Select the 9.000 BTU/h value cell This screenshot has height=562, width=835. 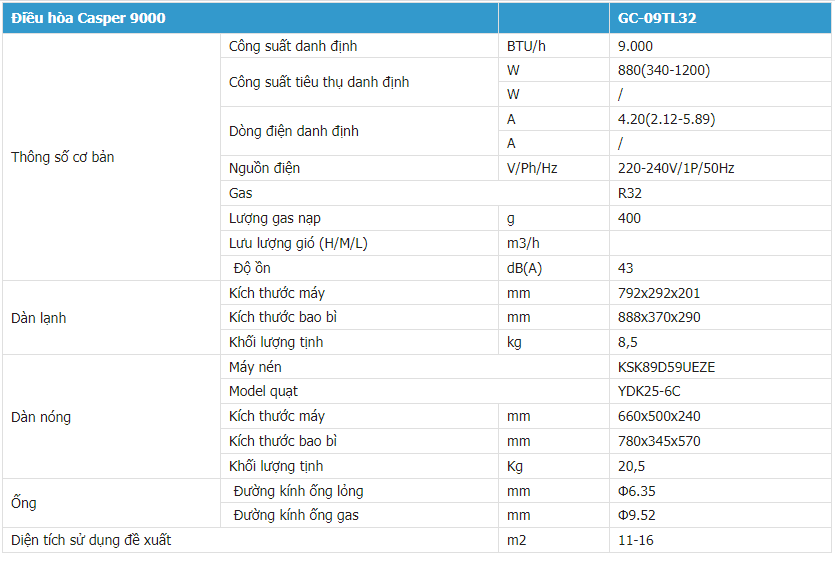click(636, 46)
